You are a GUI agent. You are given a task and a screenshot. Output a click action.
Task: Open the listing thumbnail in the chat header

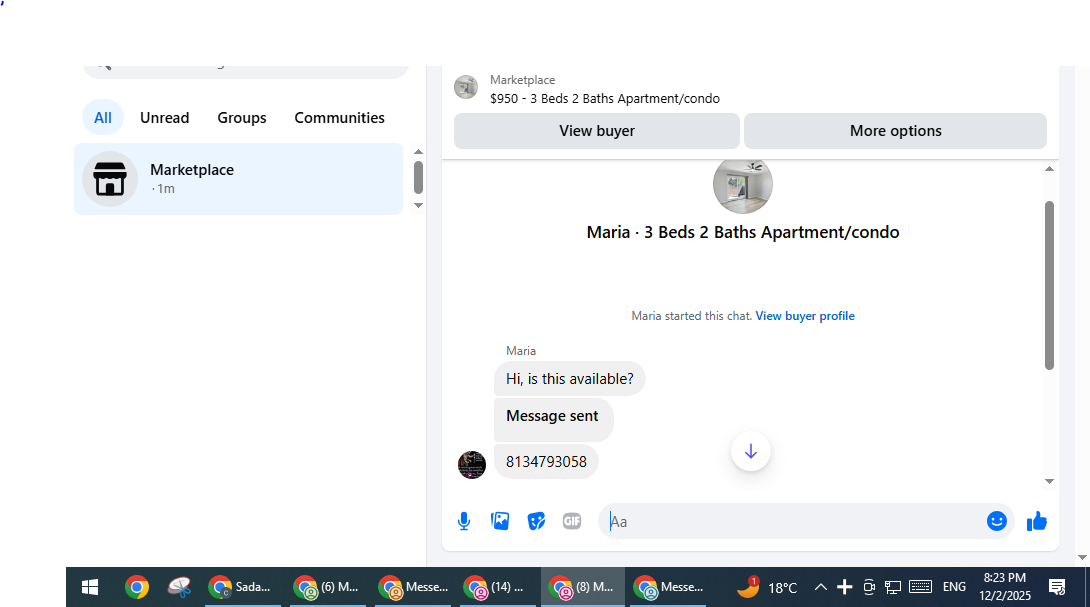click(x=466, y=88)
